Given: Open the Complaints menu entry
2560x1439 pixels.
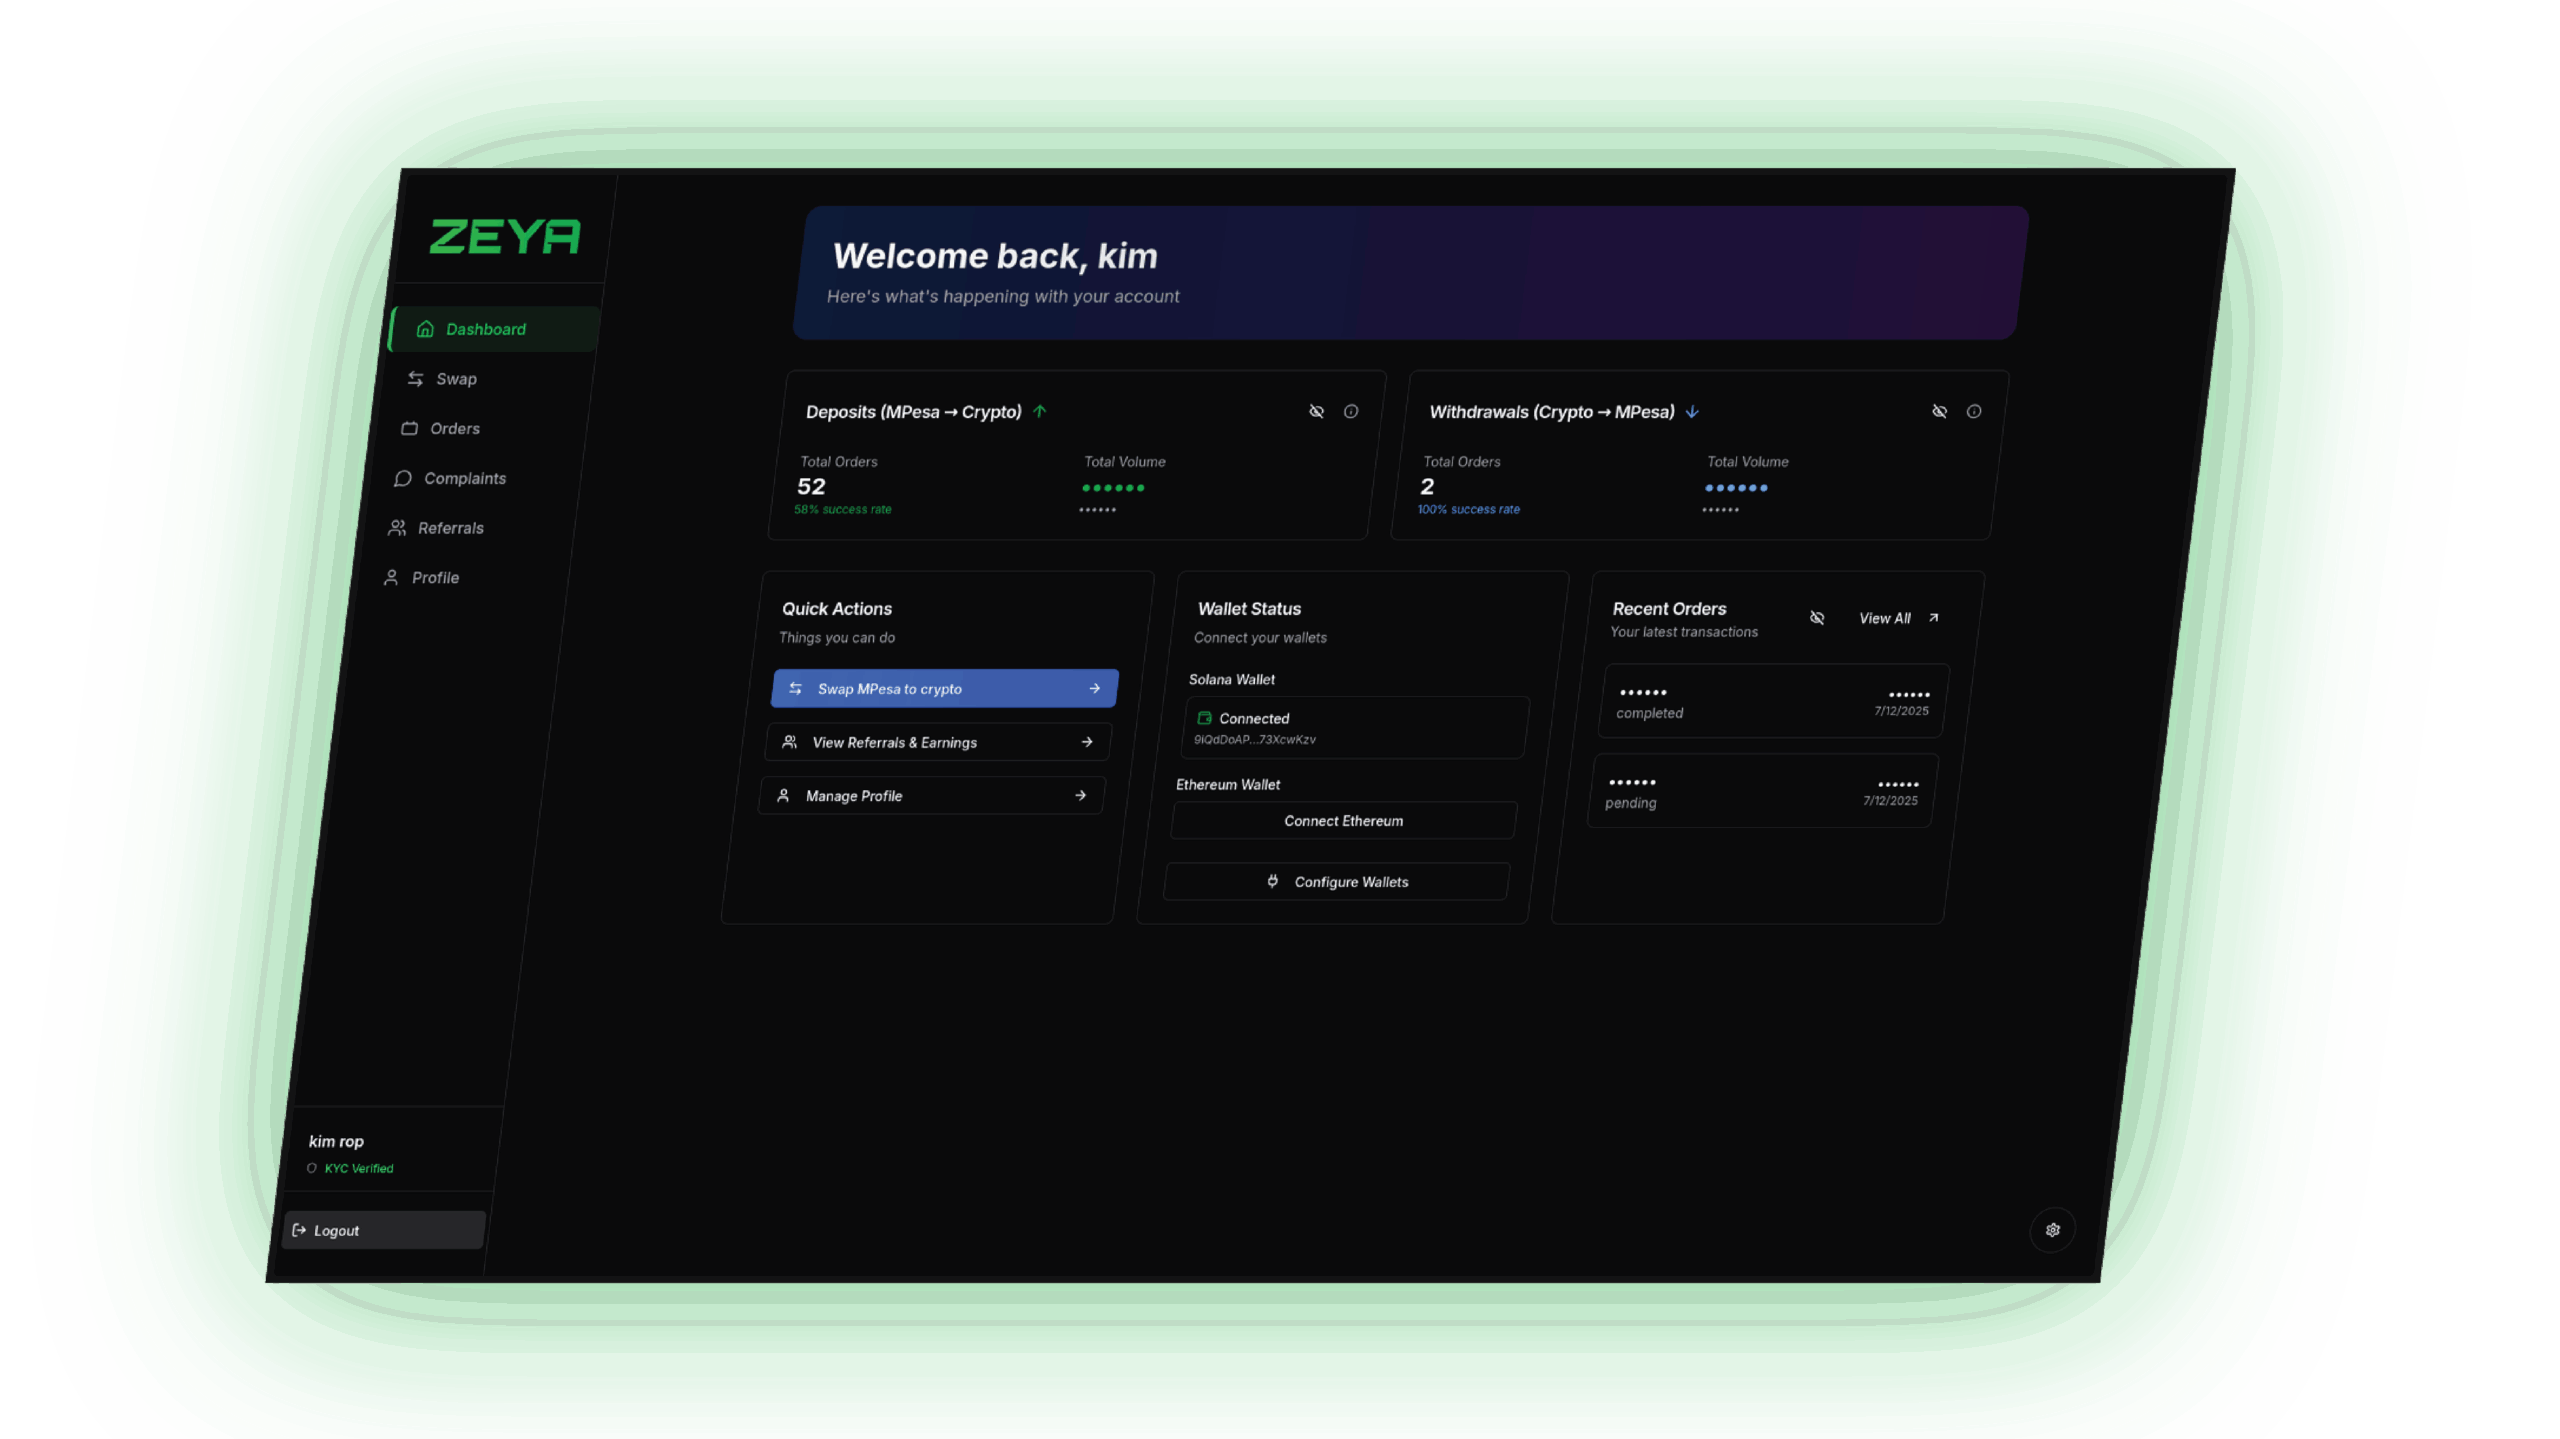Looking at the screenshot, I should coord(465,478).
